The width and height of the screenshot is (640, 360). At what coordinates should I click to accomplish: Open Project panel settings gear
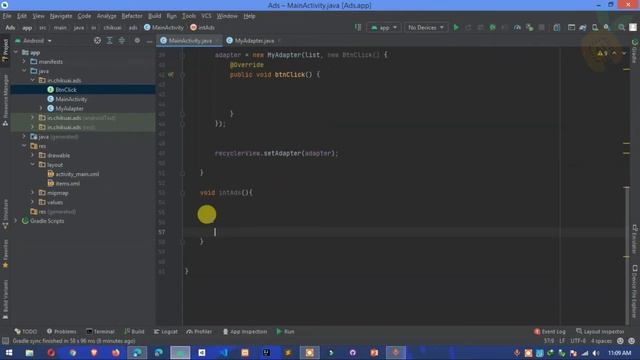click(x=137, y=40)
